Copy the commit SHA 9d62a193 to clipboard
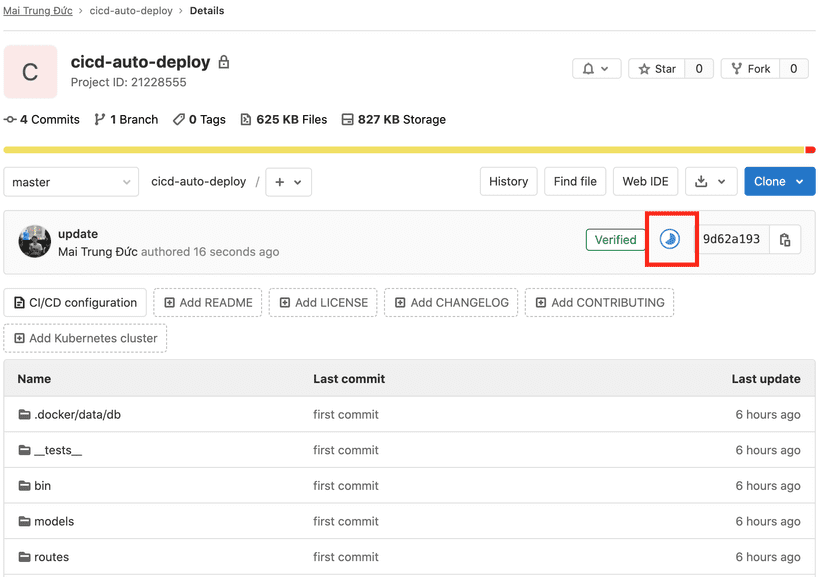The image size is (825, 577). pyautogui.click(x=784, y=239)
